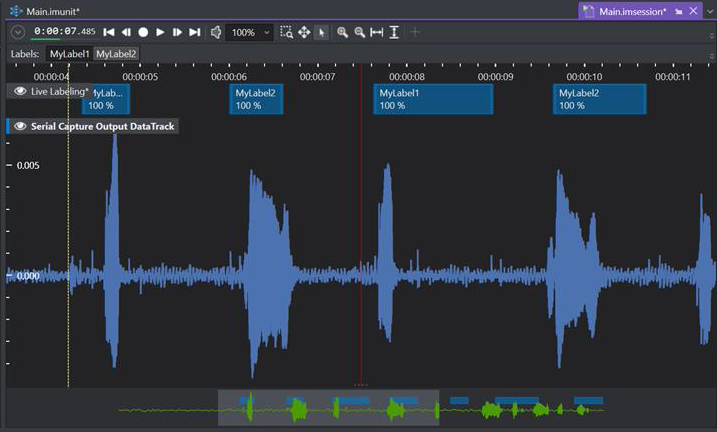Close the Main.imsession tab
The width and height of the screenshot is (717, 432).
click(x=694, y=11)
